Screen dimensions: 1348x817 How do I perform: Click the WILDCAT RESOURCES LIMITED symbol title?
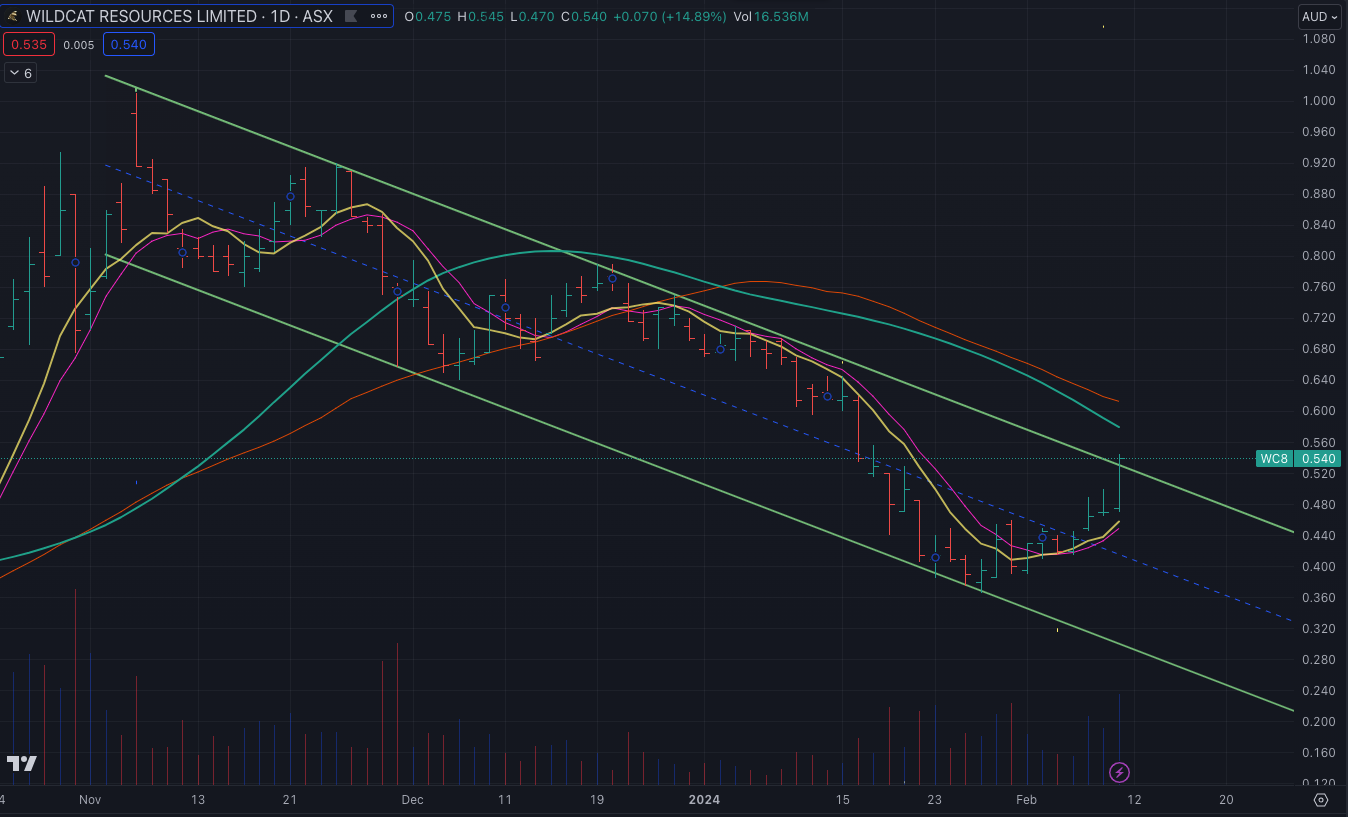coord(141,17)
